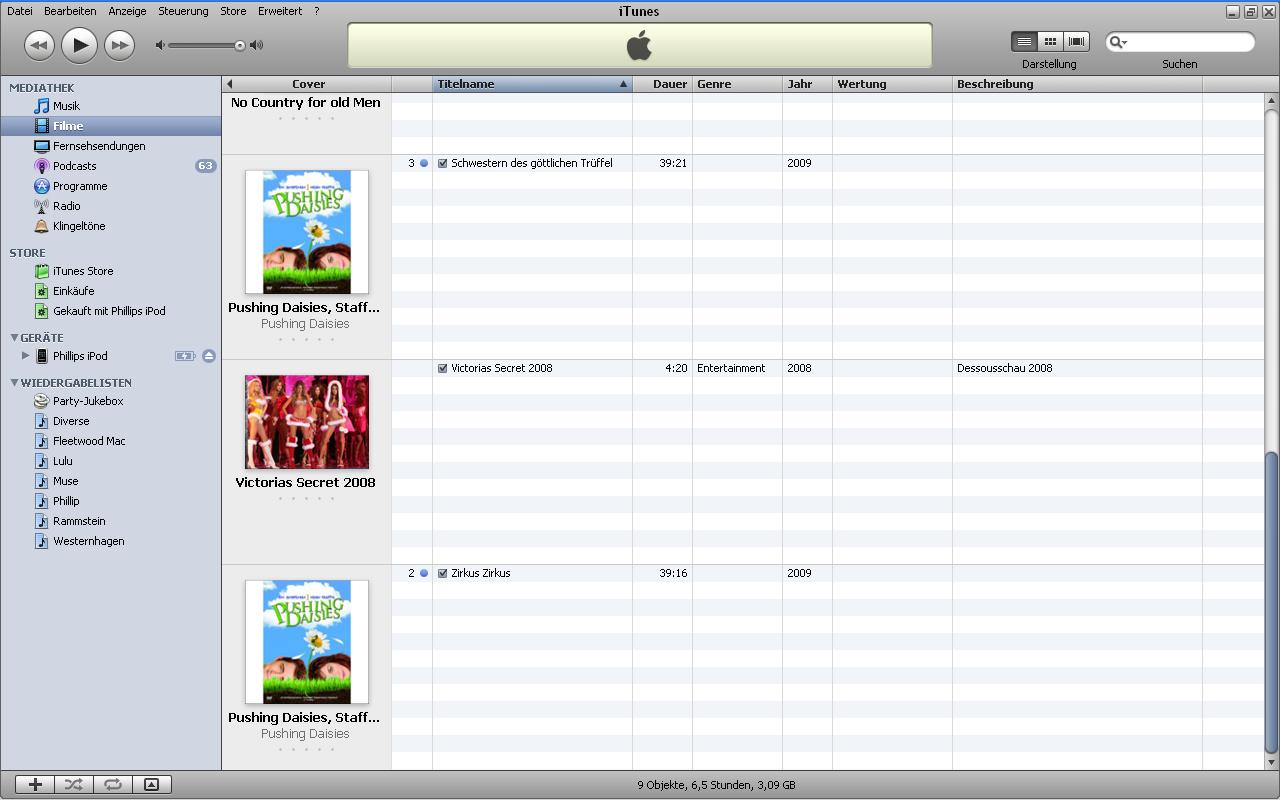
Task: Rate Victorias Secret 2008 using dots under cover
Action: [306, 498]
